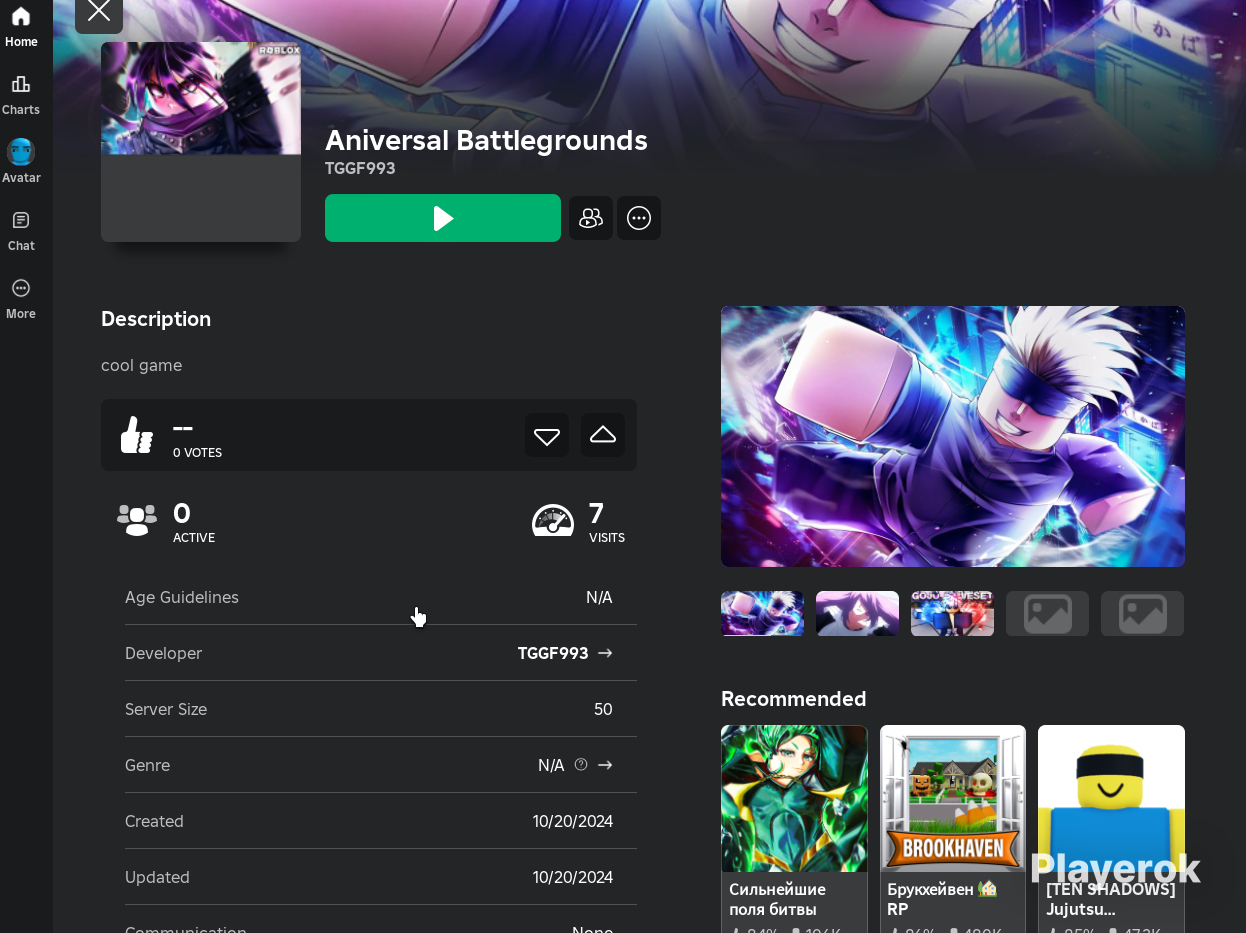Open recommended TEN SHADOWS Jujutsu card
The image size is (1246, 933).
[1111, 829]
